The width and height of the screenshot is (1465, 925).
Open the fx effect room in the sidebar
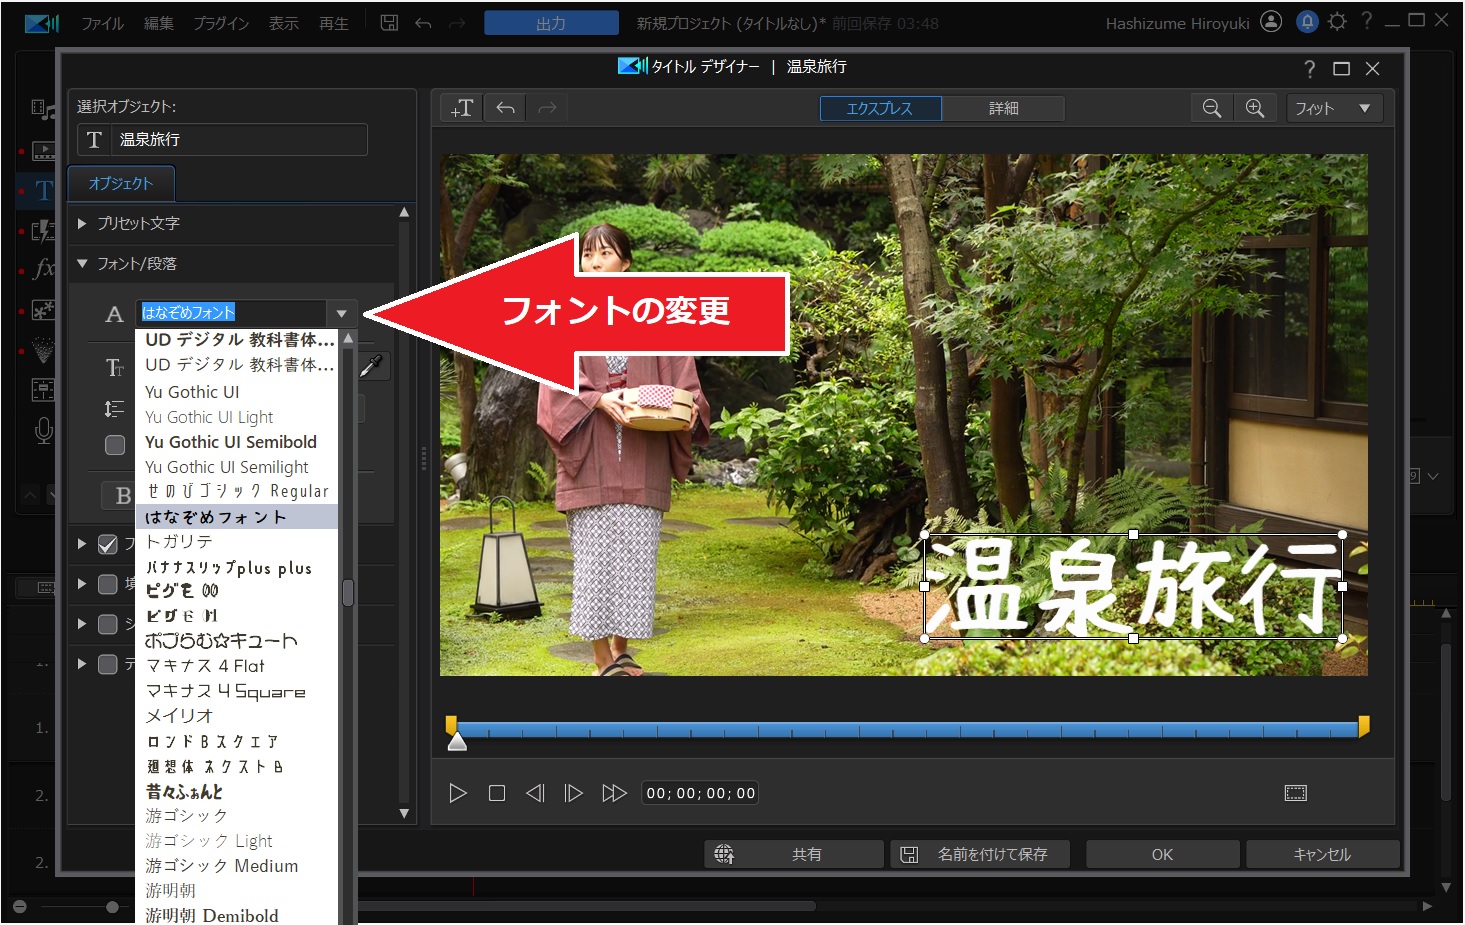(x=44, y=269)
